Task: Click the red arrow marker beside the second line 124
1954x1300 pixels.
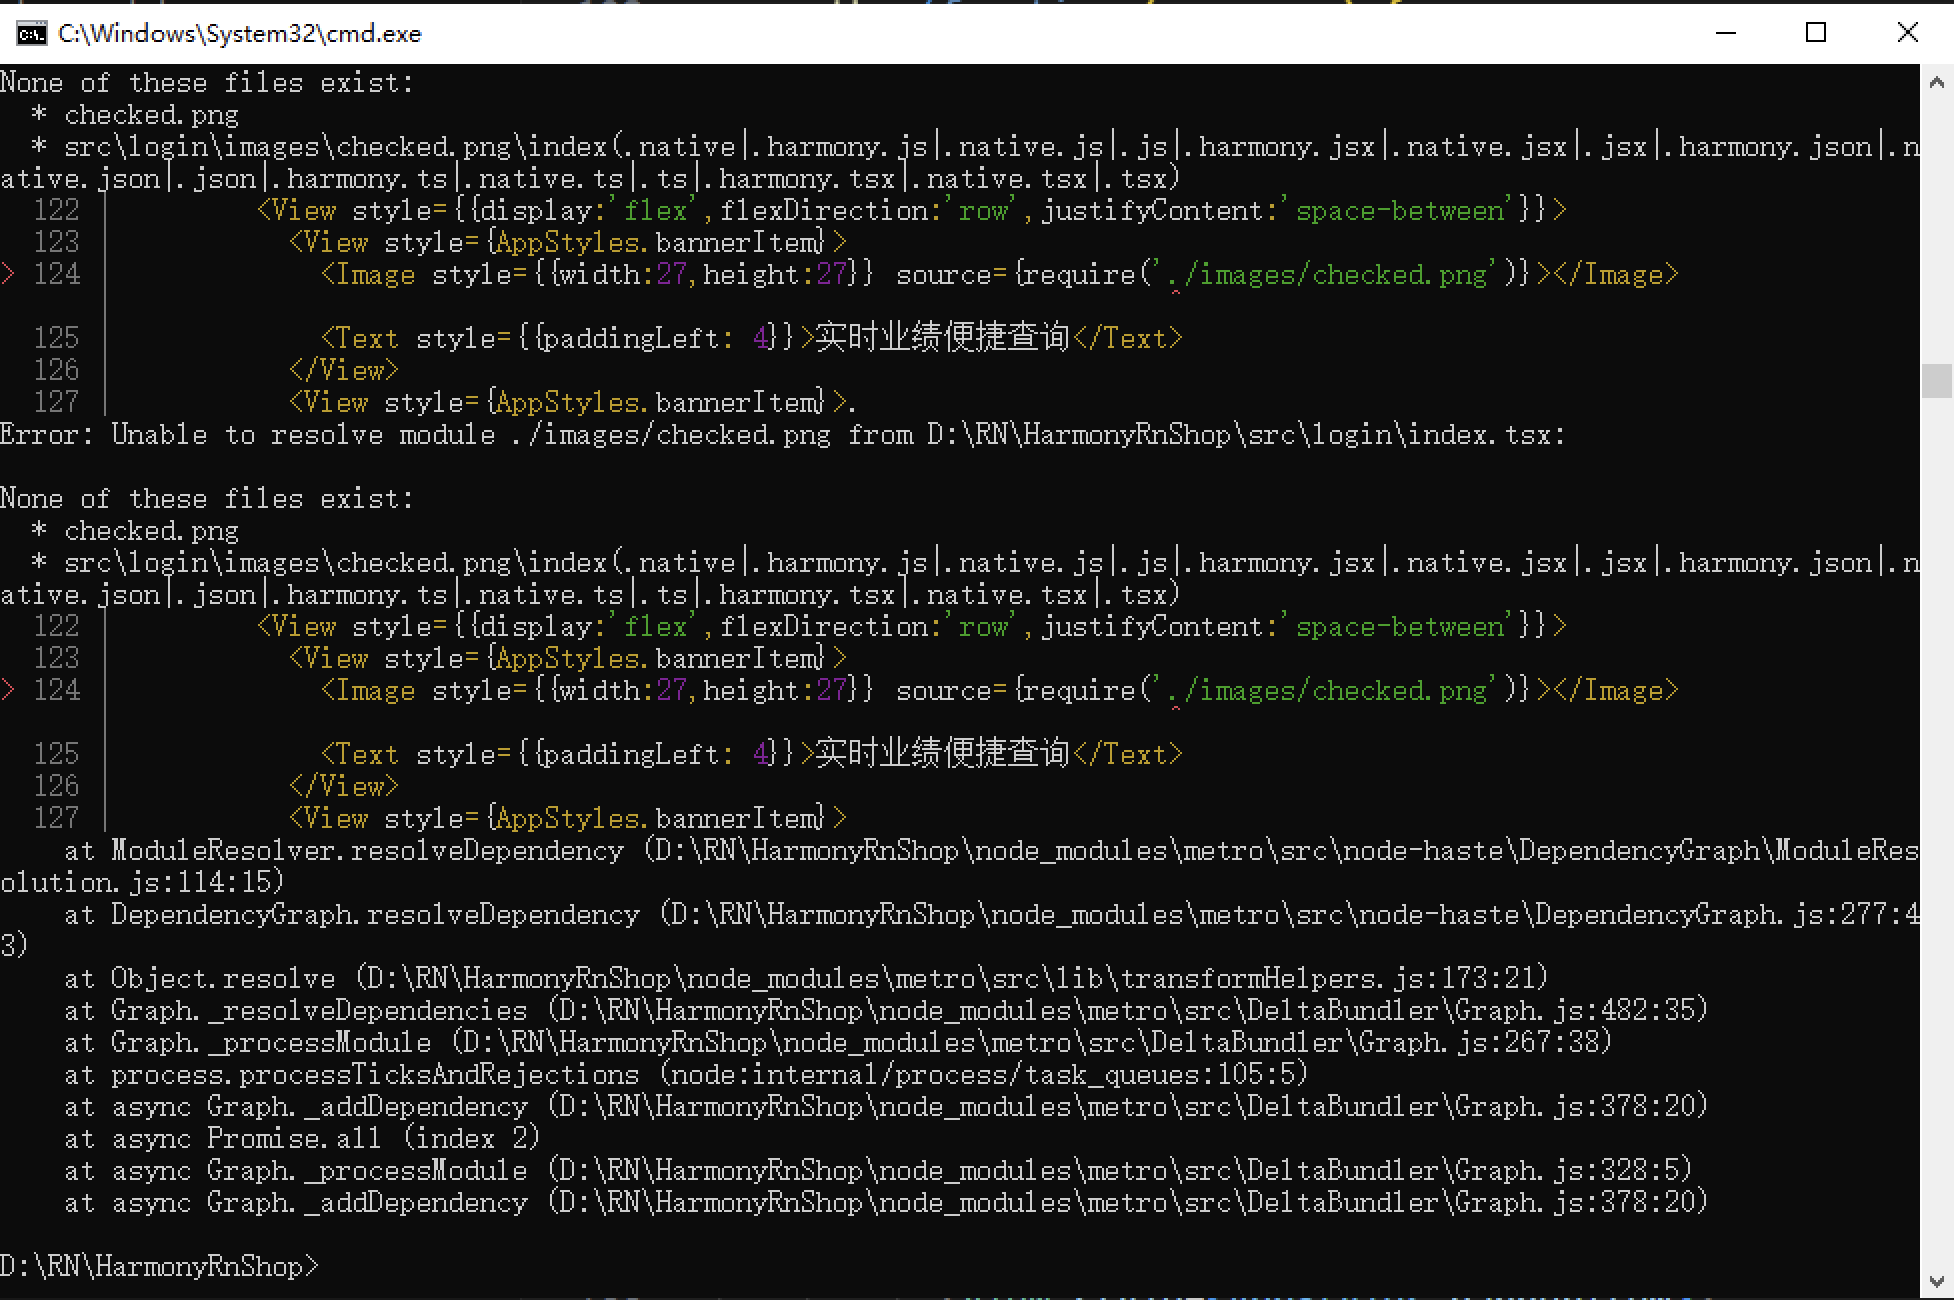Action: (8, 690)
